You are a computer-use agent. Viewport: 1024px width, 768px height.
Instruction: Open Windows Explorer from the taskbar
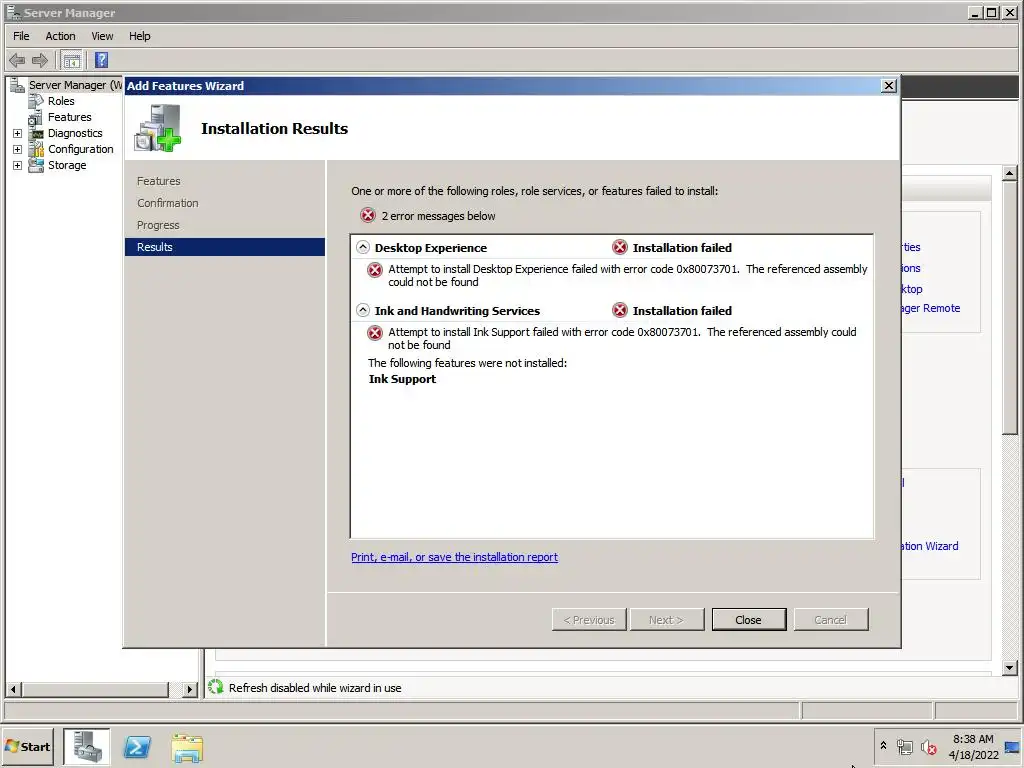[x=187, y=747]
